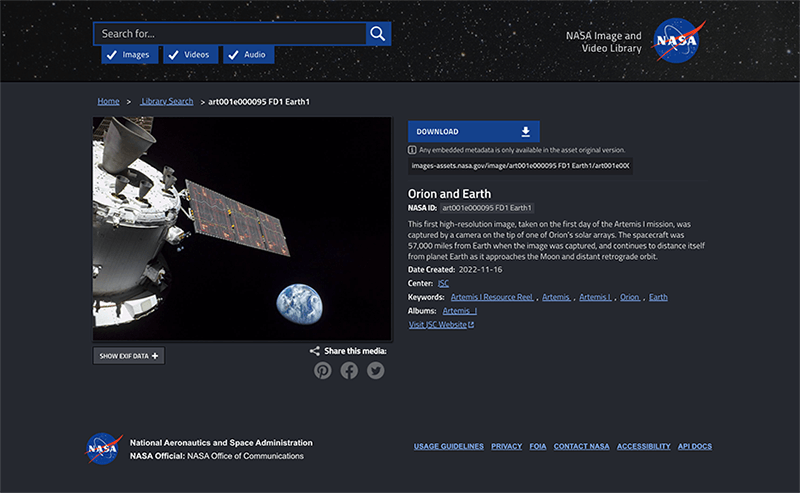Open Library Search breadcrumb link

[167, 102]
